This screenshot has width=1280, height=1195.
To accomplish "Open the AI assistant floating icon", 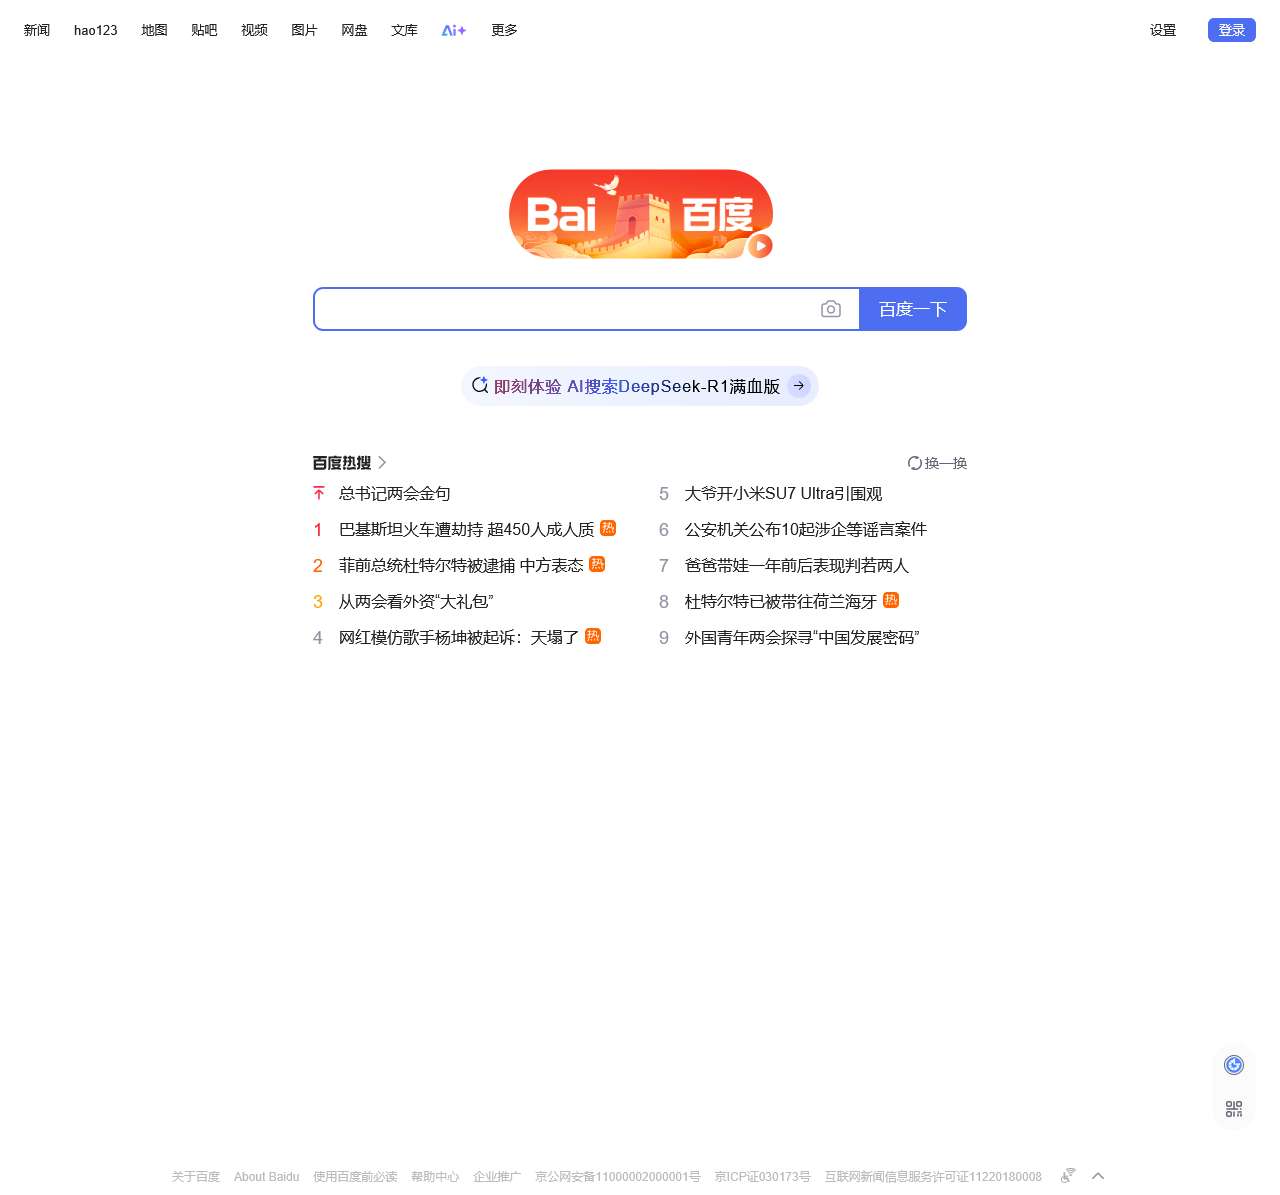I will 1234,1065.
